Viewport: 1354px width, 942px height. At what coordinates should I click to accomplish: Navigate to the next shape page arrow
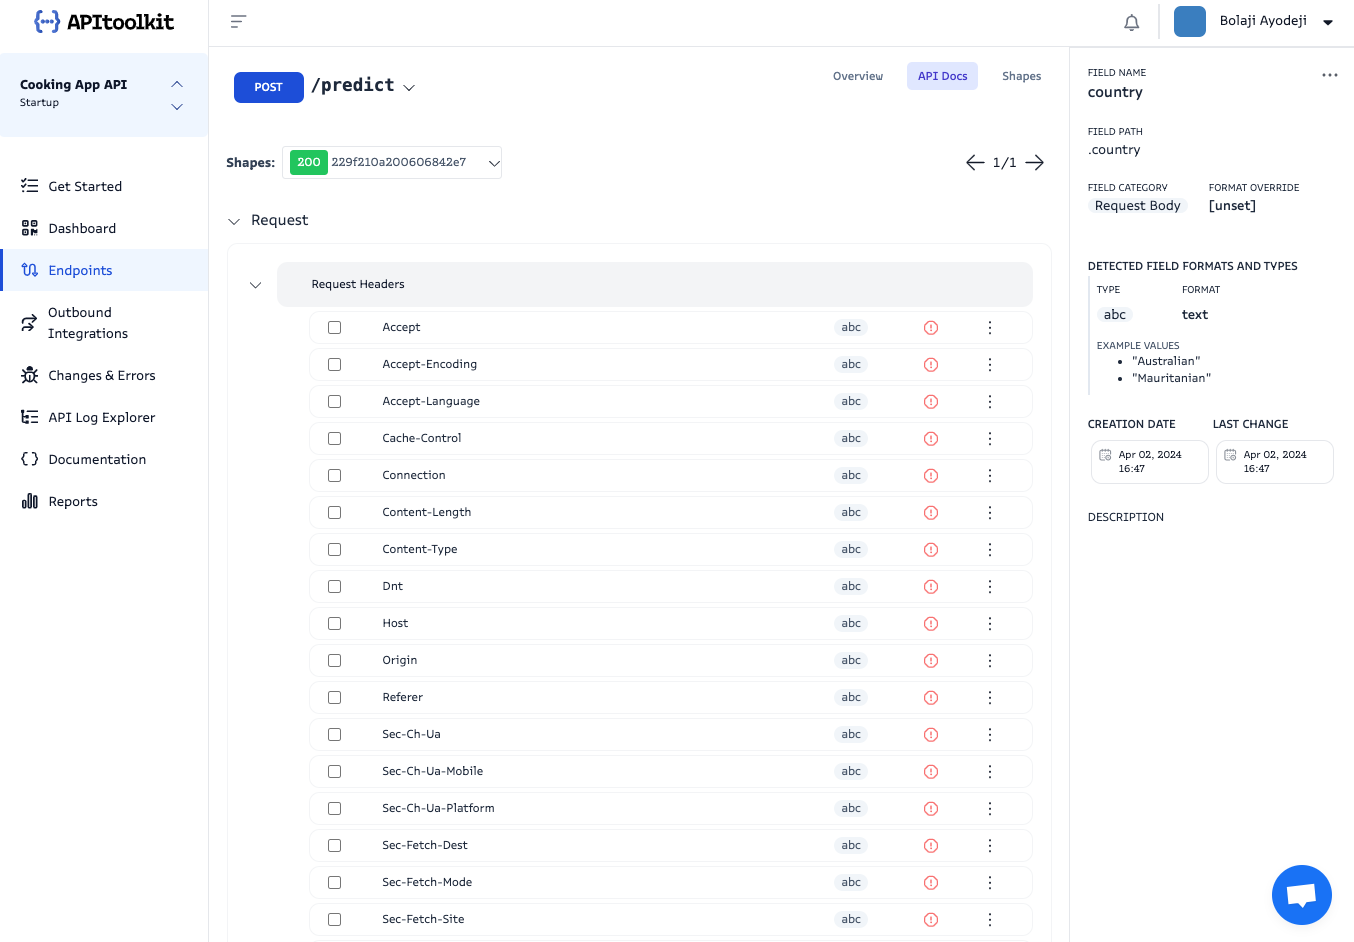(1034, 162)
